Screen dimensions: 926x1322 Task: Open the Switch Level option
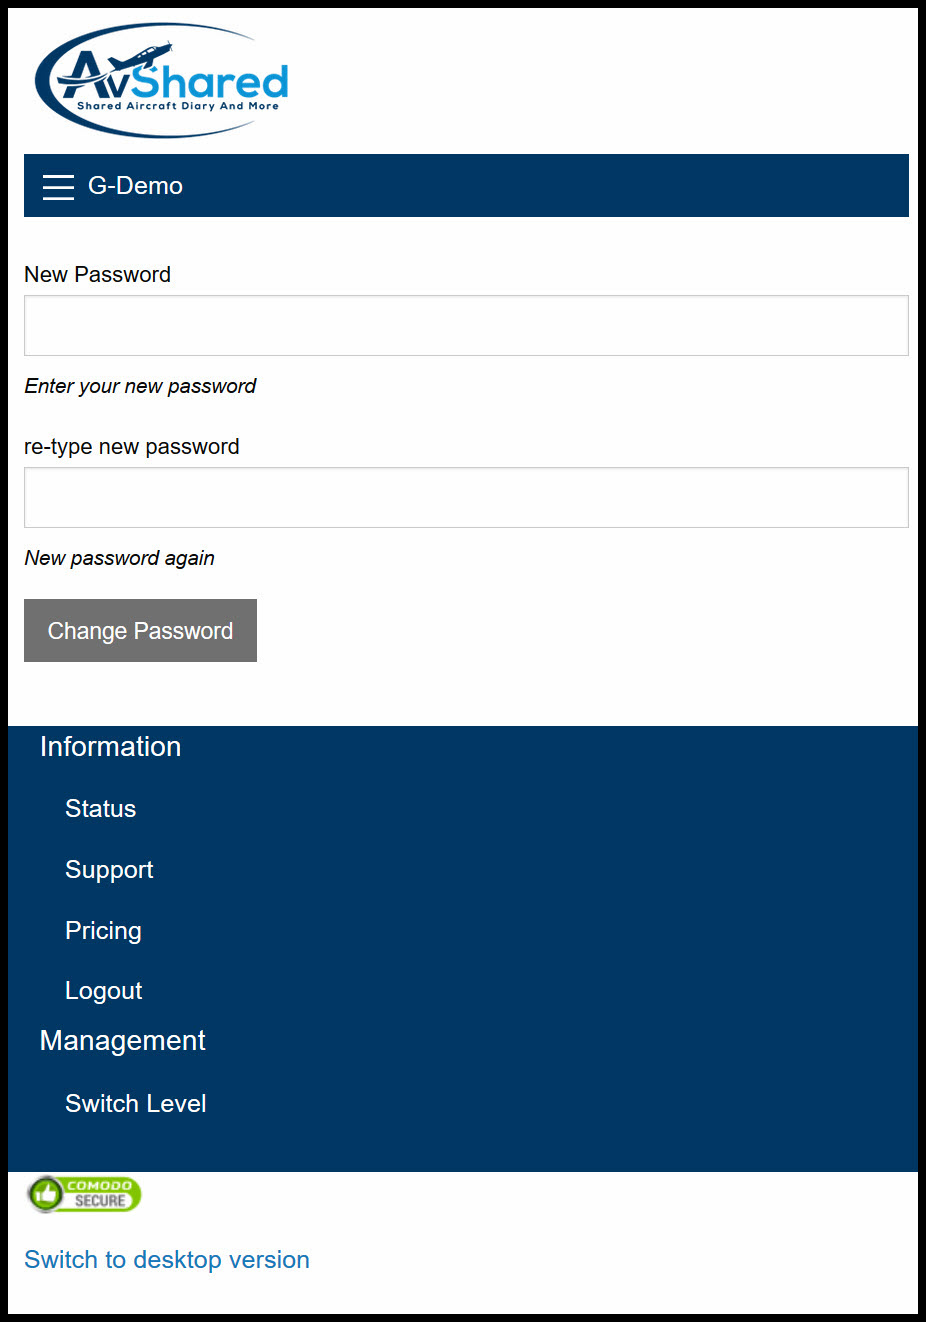(x=135, y=1103)
